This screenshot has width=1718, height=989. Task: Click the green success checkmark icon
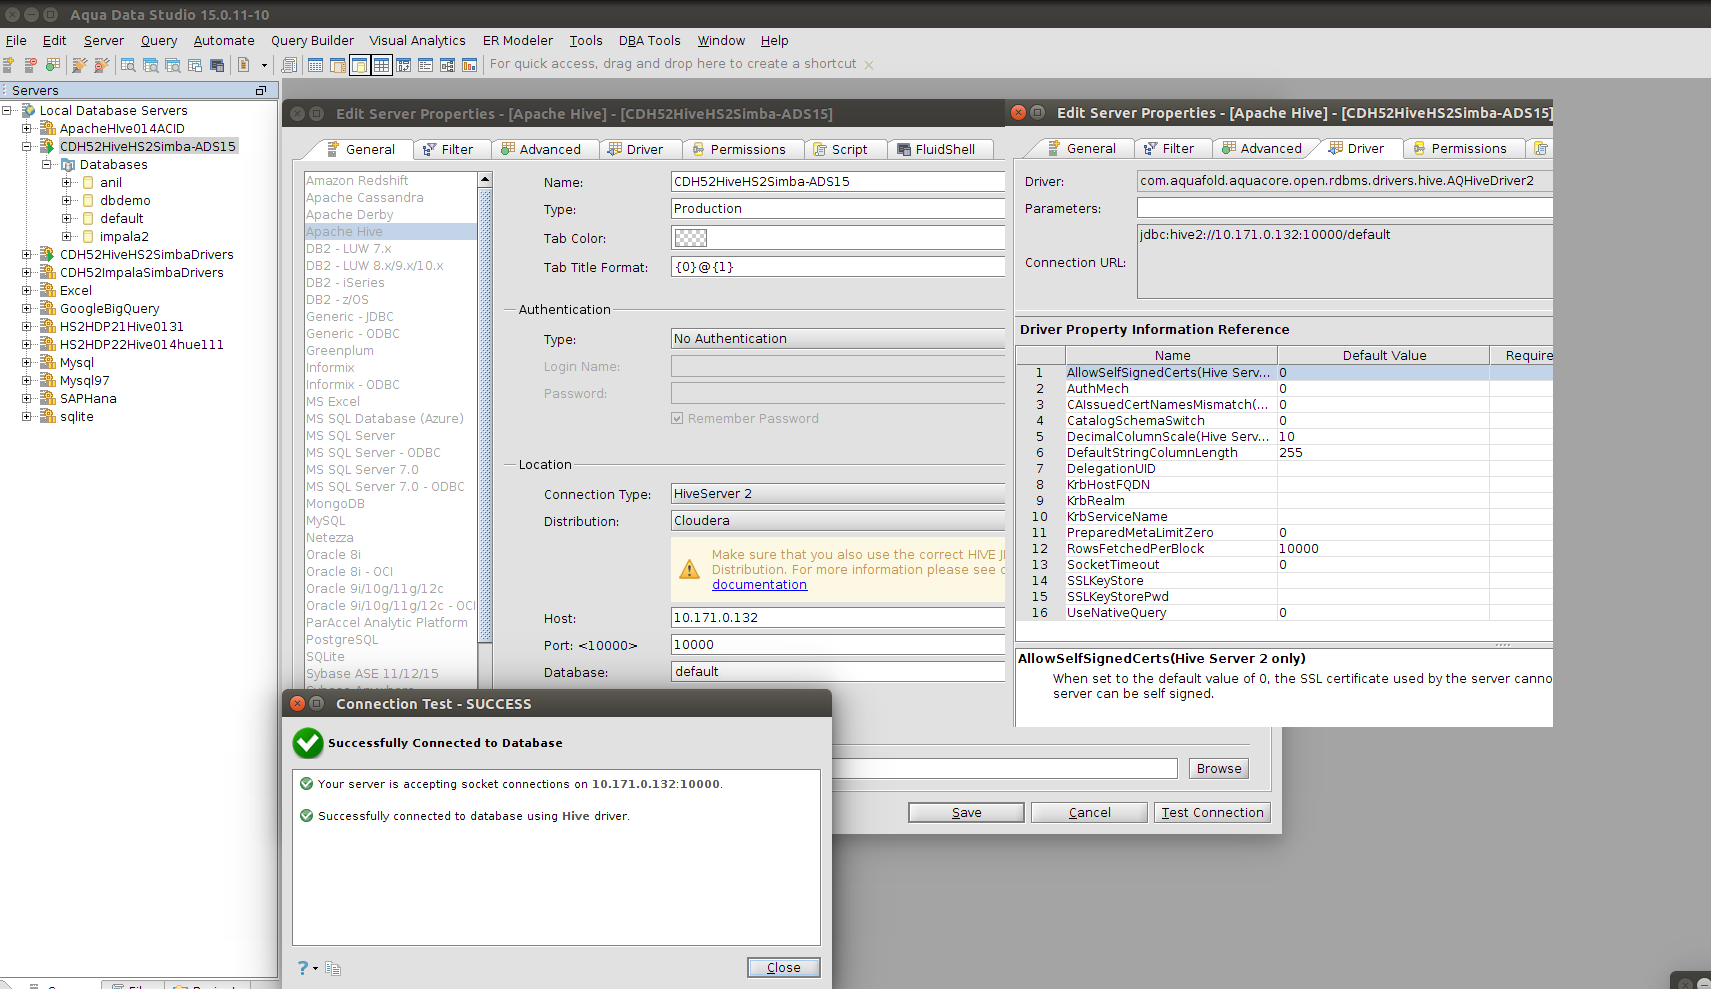pyautogui.click(x=308, y=743)
